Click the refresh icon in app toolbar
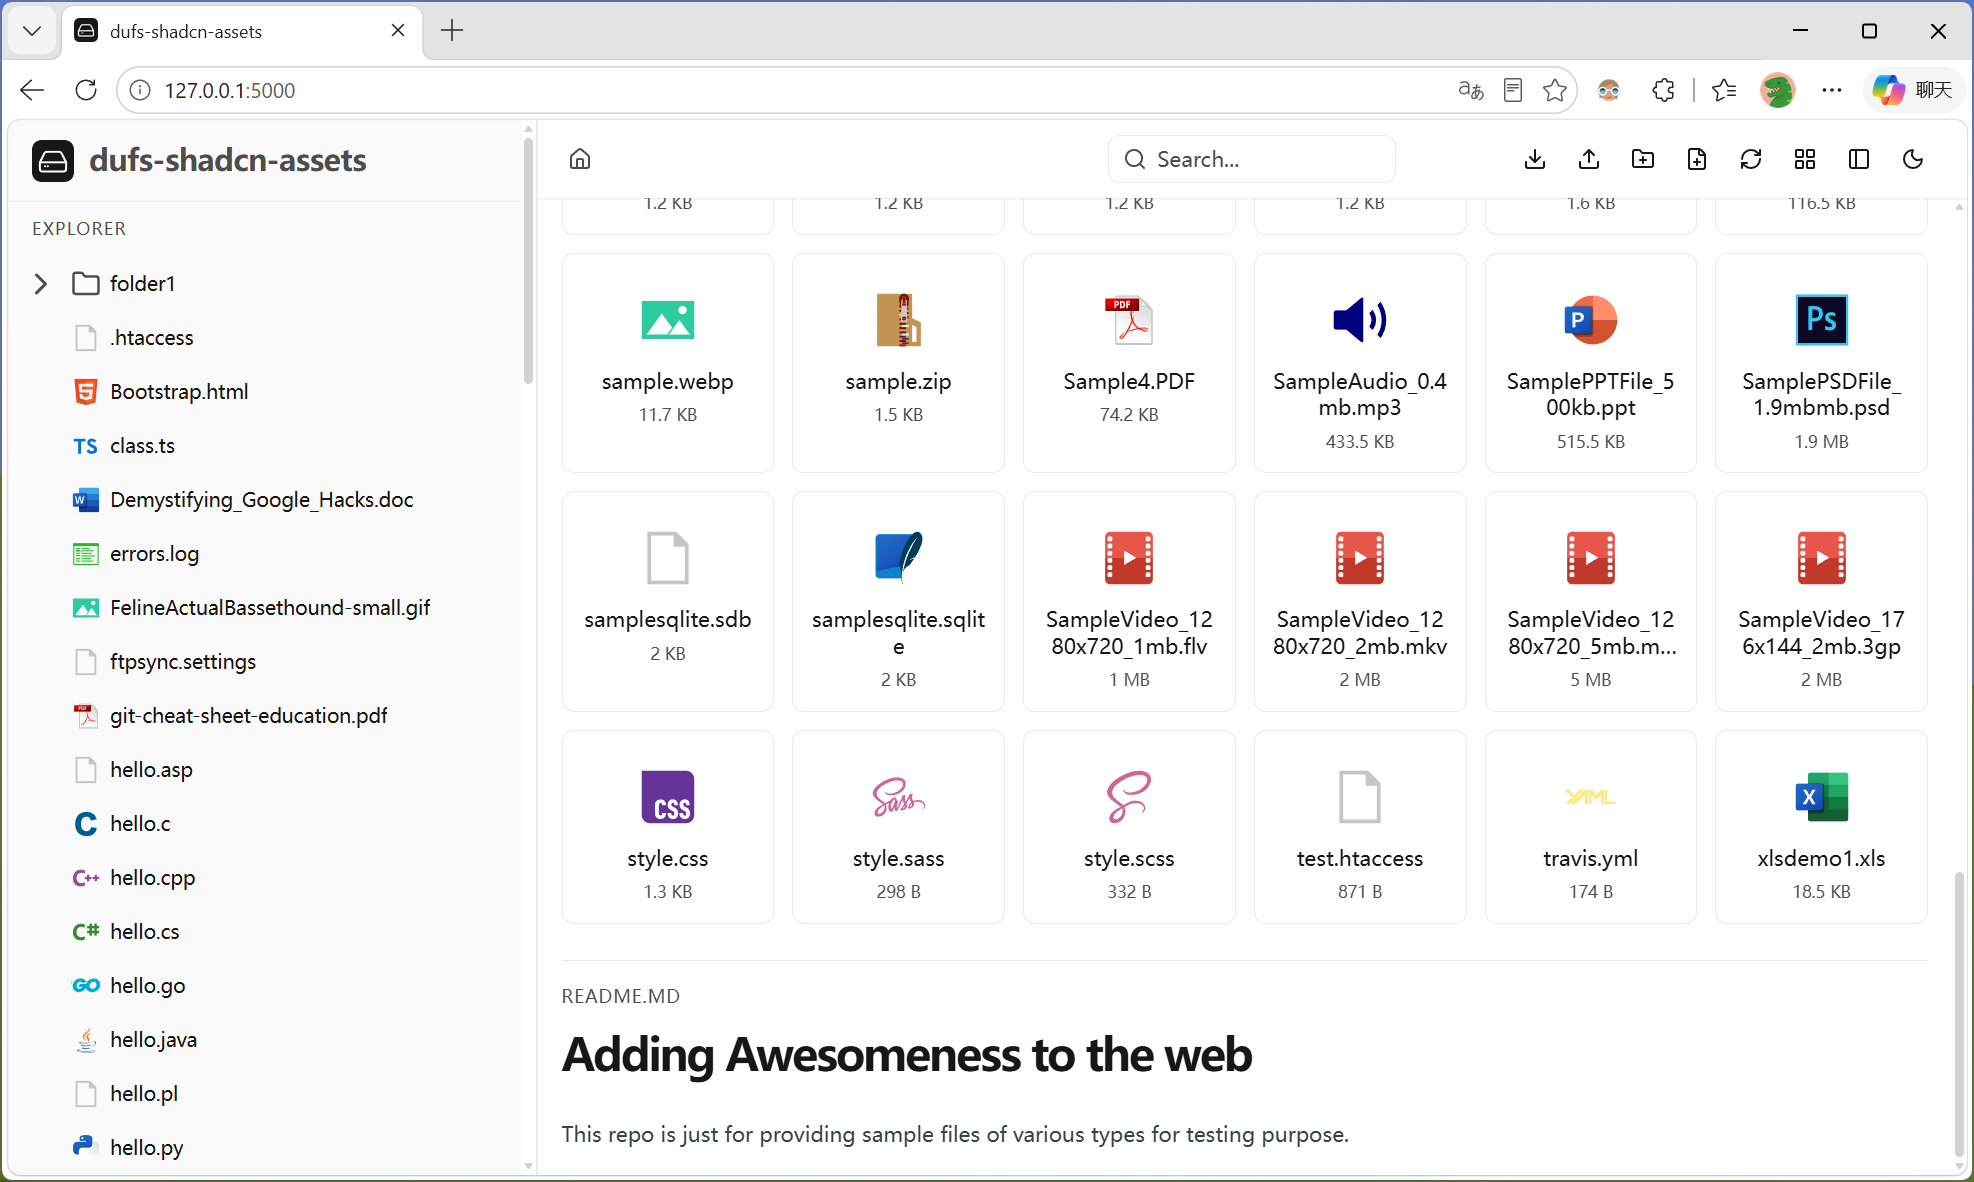The height and width of the screenshot is (1182, 1974). (1751, 159)
